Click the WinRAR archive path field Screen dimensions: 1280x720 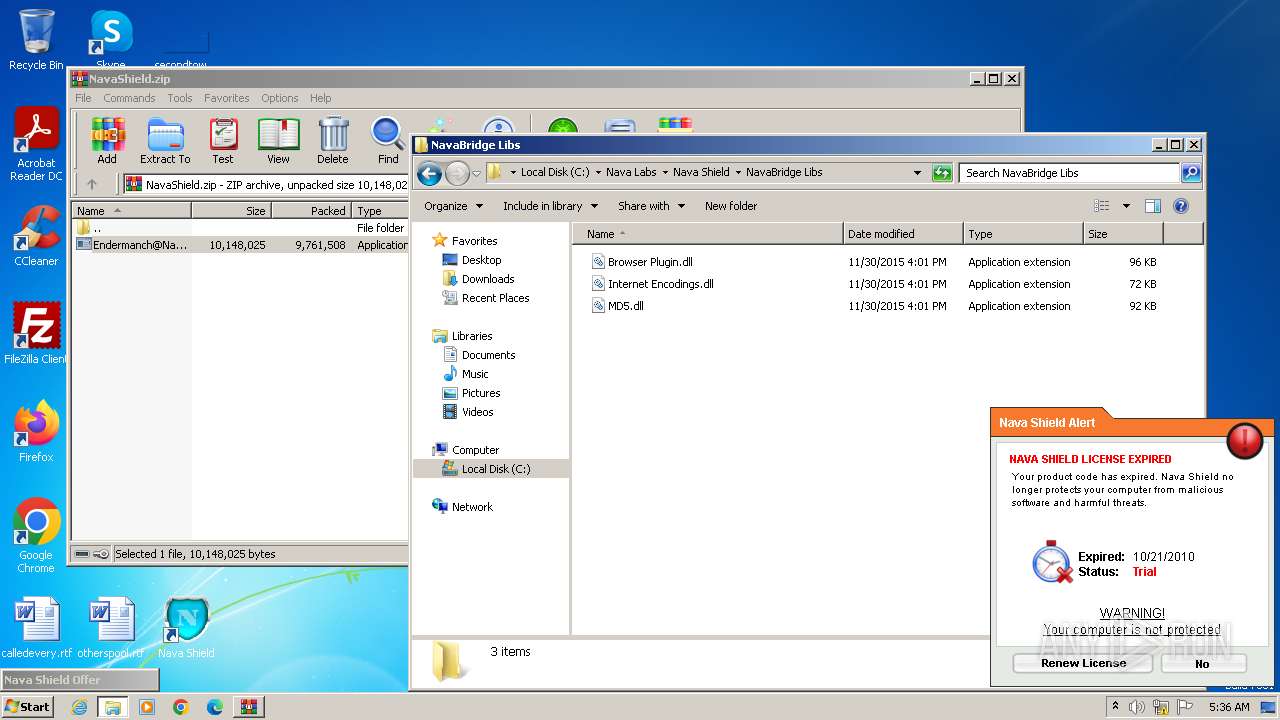[265, 184]
